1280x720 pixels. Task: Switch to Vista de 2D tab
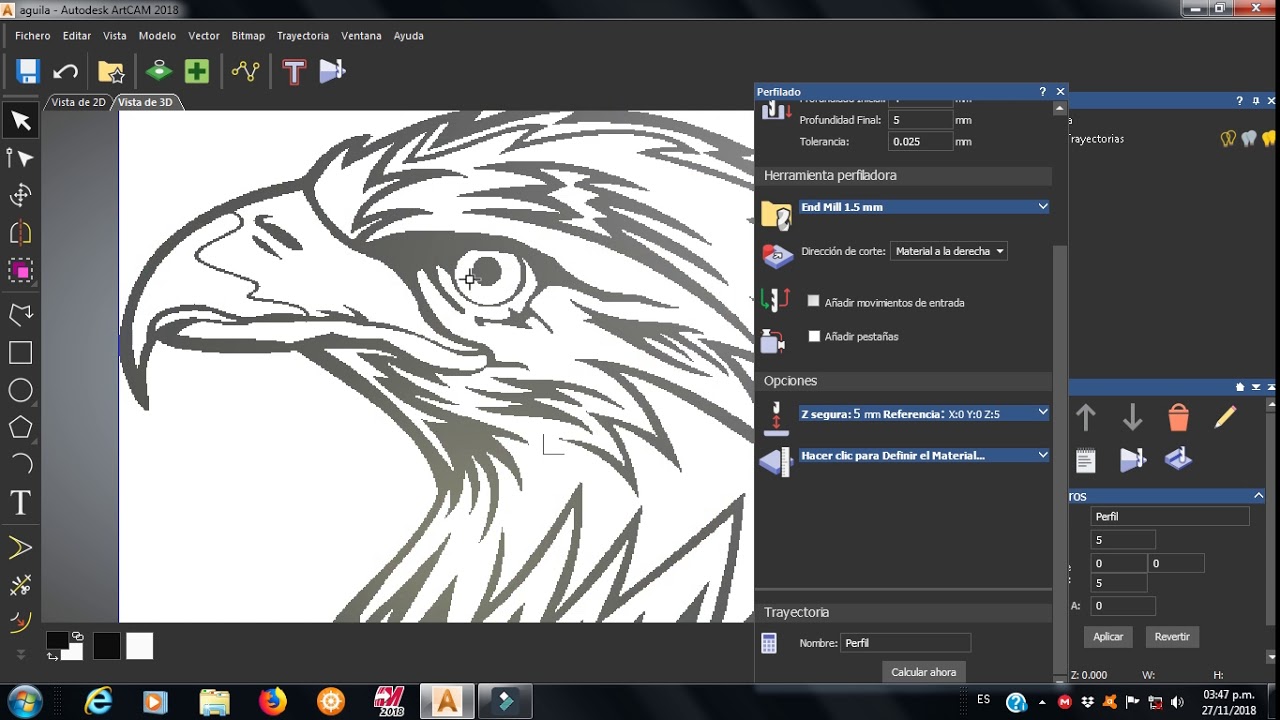(78, 102)
